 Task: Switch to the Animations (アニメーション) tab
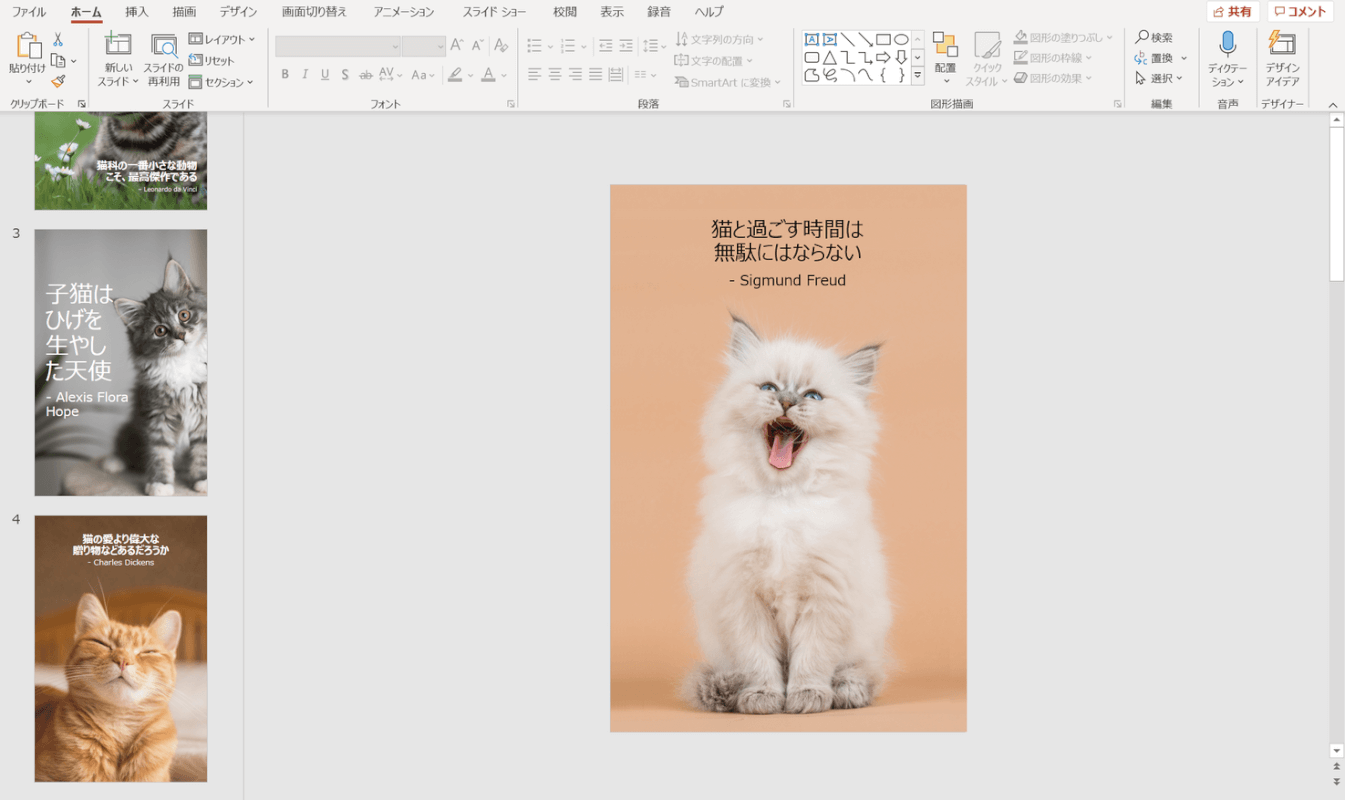coord(404,12)
